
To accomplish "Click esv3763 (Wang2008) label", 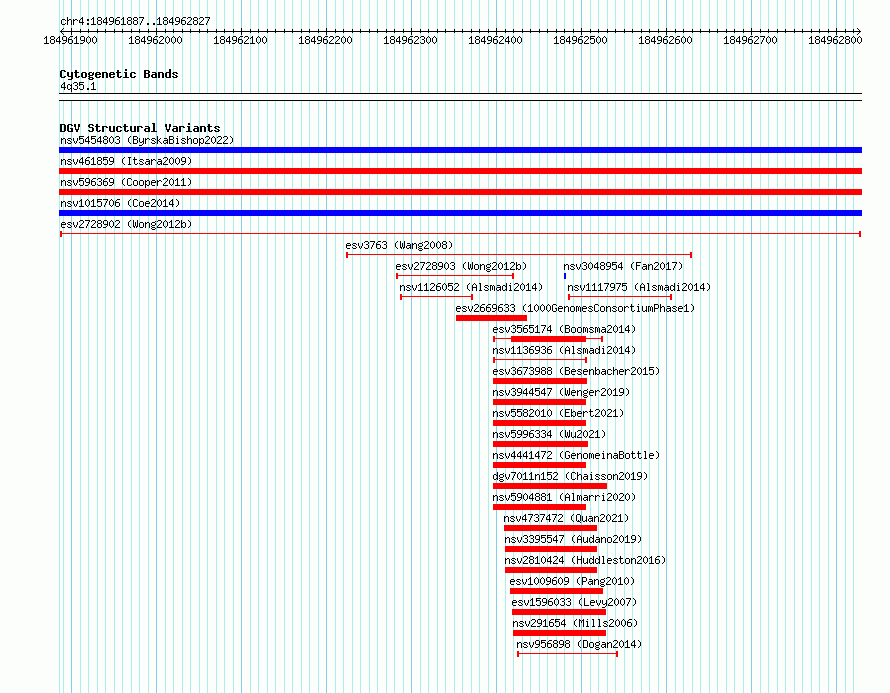I will pyautogui.click(x=399, y=245).
